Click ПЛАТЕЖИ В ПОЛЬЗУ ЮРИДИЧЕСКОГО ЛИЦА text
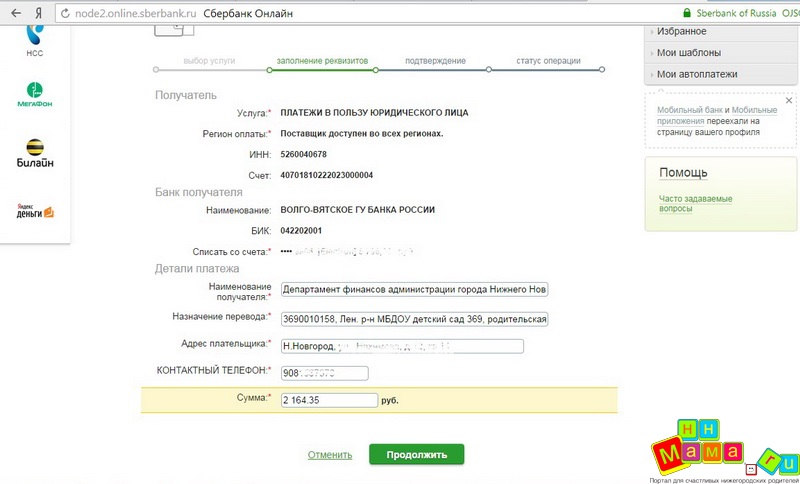Viewport: 800px width, 484px height. [x=374, y=113]
